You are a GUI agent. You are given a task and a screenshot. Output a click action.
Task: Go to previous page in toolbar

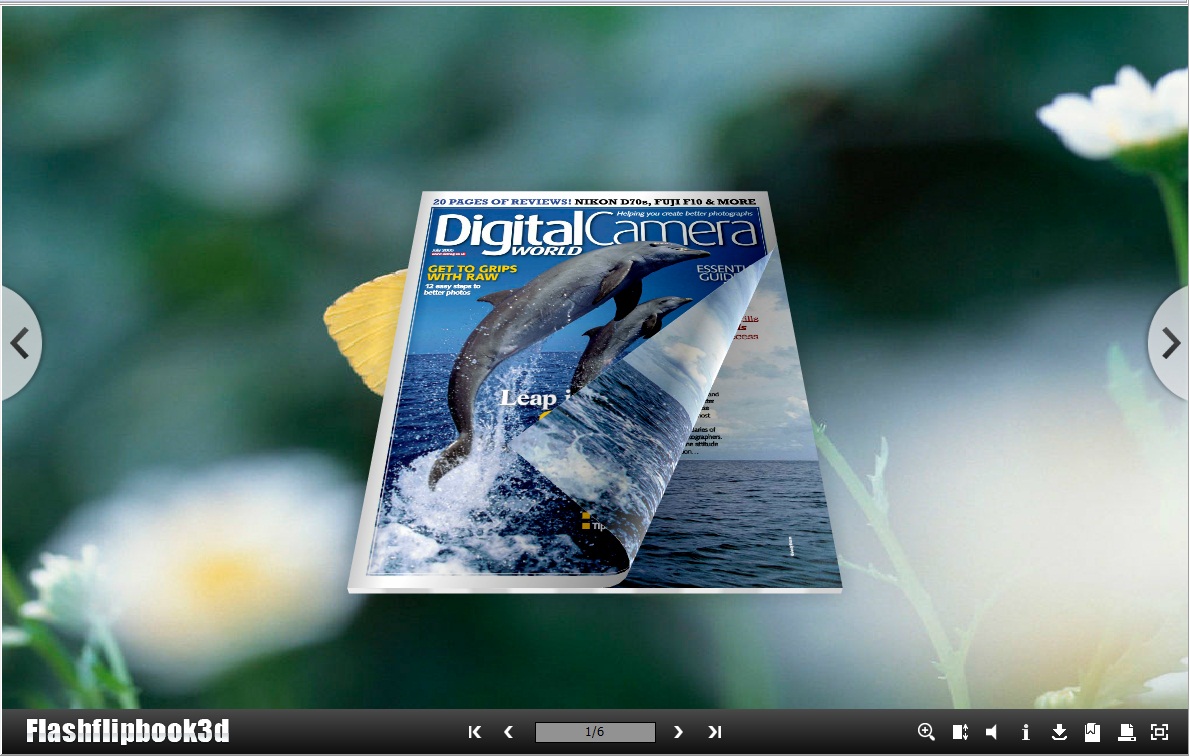pos(508,732)
